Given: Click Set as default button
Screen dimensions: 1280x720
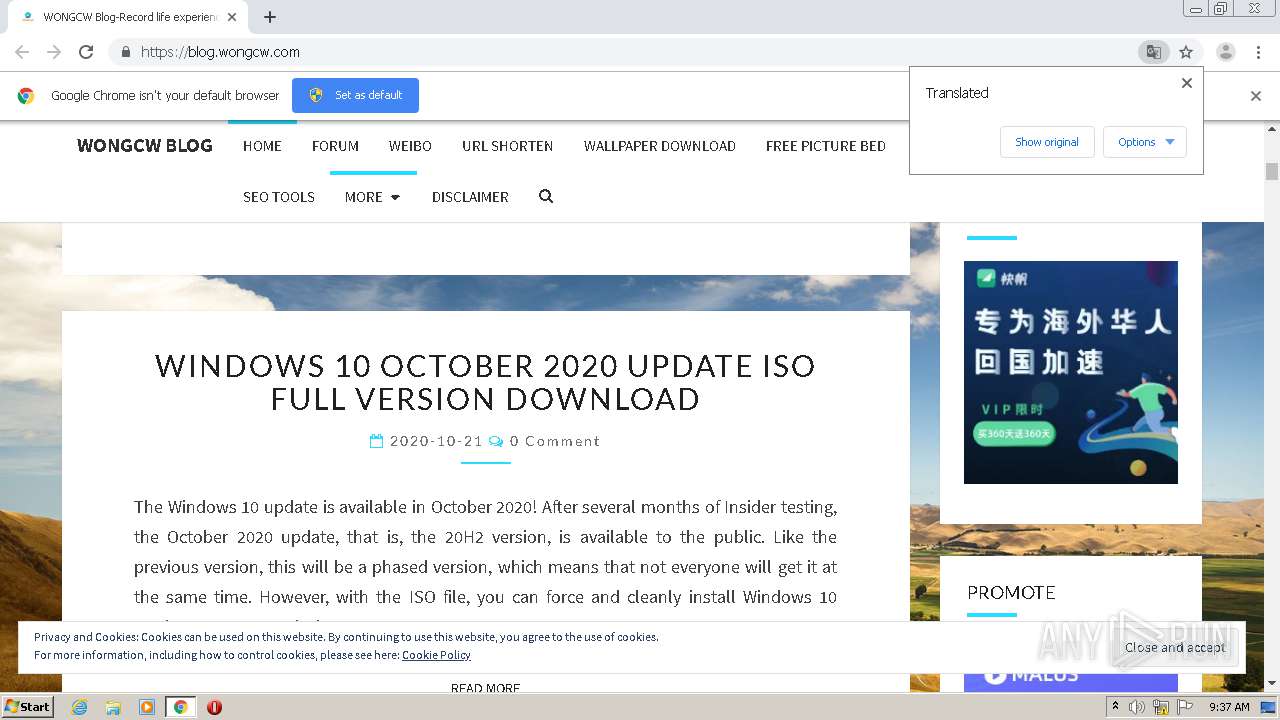Looking at the screenshot, I should point(355,95).
